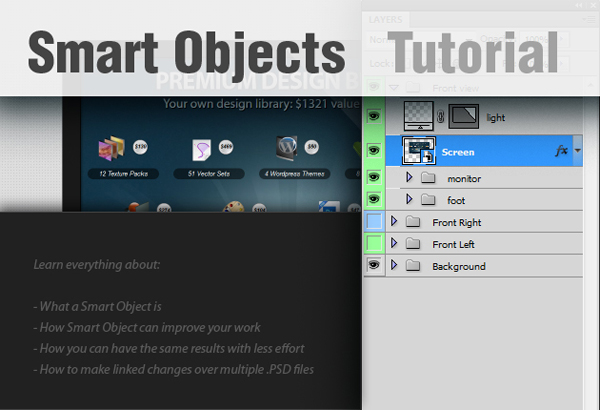Expand the foot group
The image size is (600, 410).
[x=409, y=199]
